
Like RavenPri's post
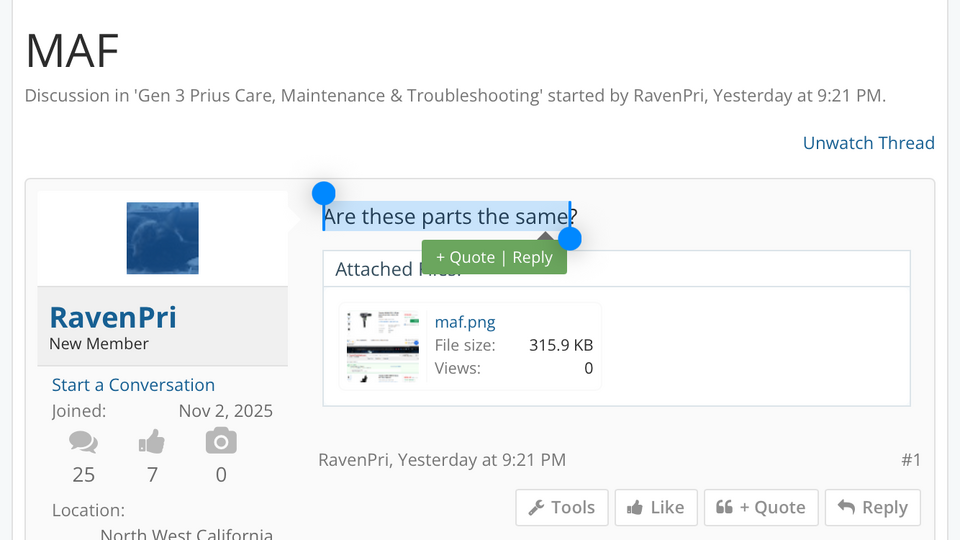point(655,508)
